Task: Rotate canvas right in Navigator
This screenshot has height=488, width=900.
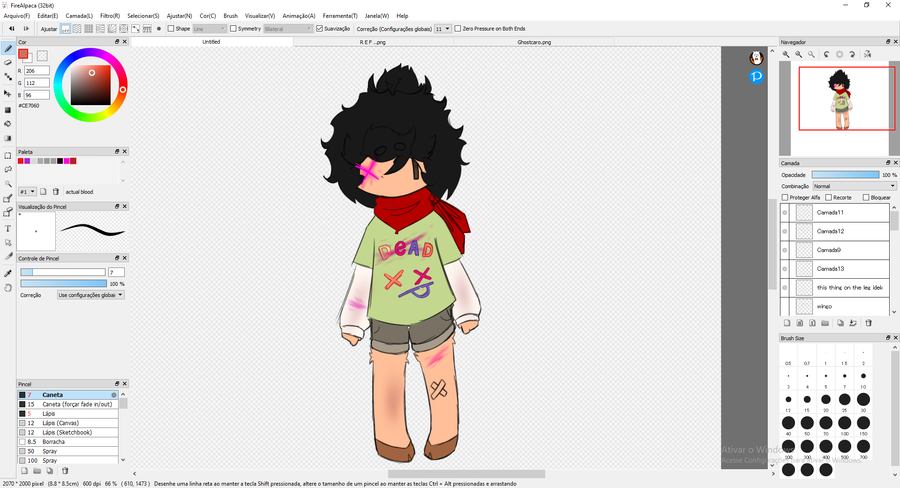Action: coord(852,54)
